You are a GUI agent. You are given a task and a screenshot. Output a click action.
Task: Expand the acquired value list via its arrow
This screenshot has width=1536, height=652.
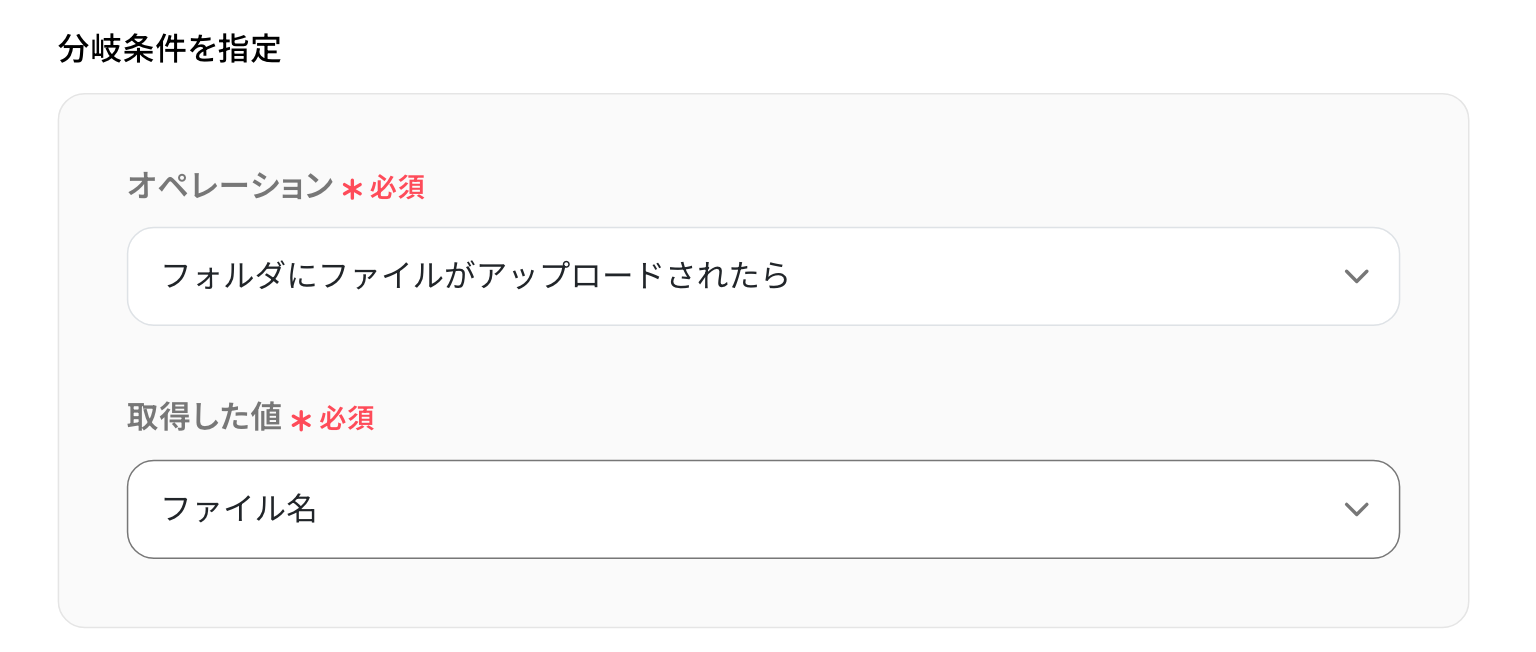pyautogui.click(x=1356, y=510)
